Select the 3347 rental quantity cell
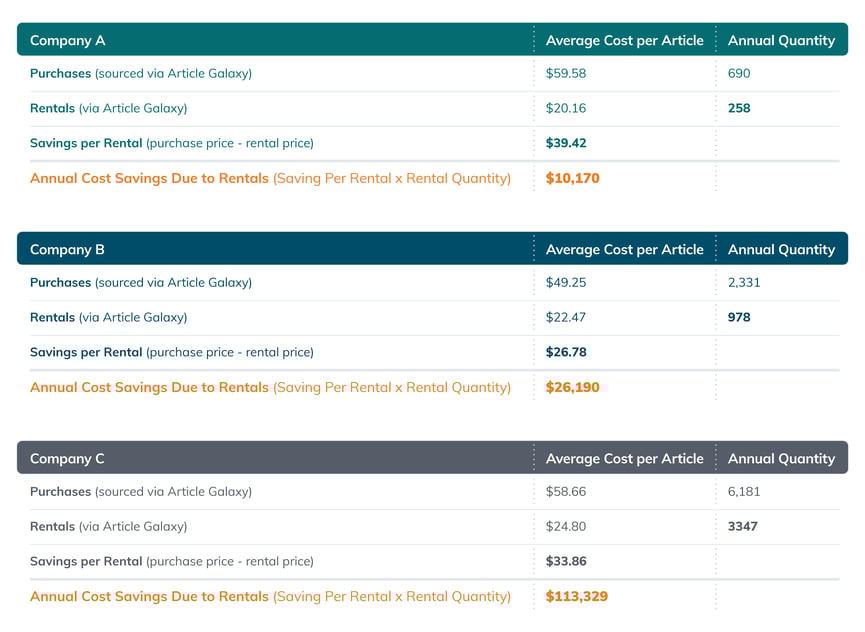The width and height of the screenshot is (865, 632). point(742,526)
